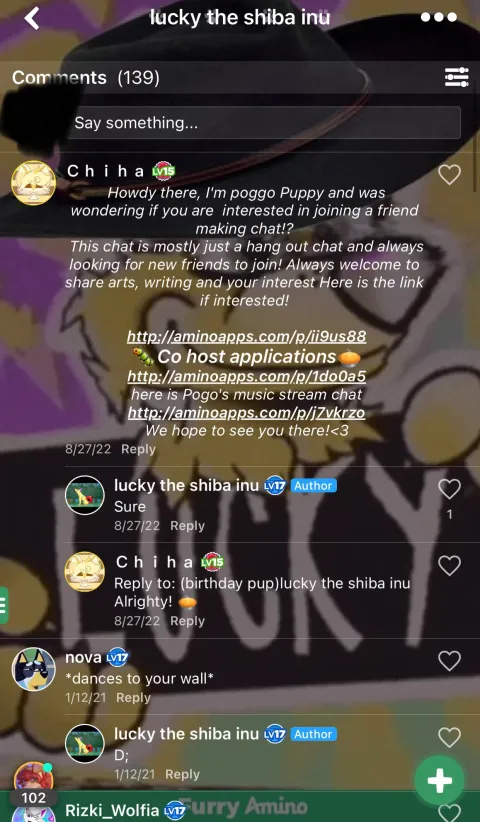Open the three-dot more options menu
The image size is (480, 822).
coord(439,17)
